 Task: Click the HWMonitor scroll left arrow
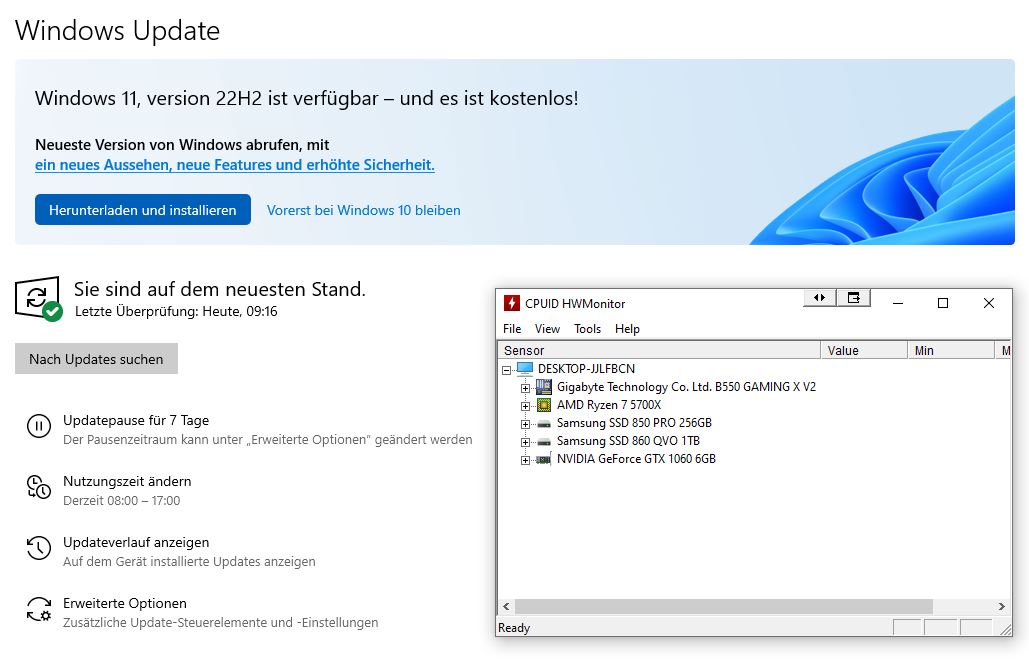[x=506, y=606]
